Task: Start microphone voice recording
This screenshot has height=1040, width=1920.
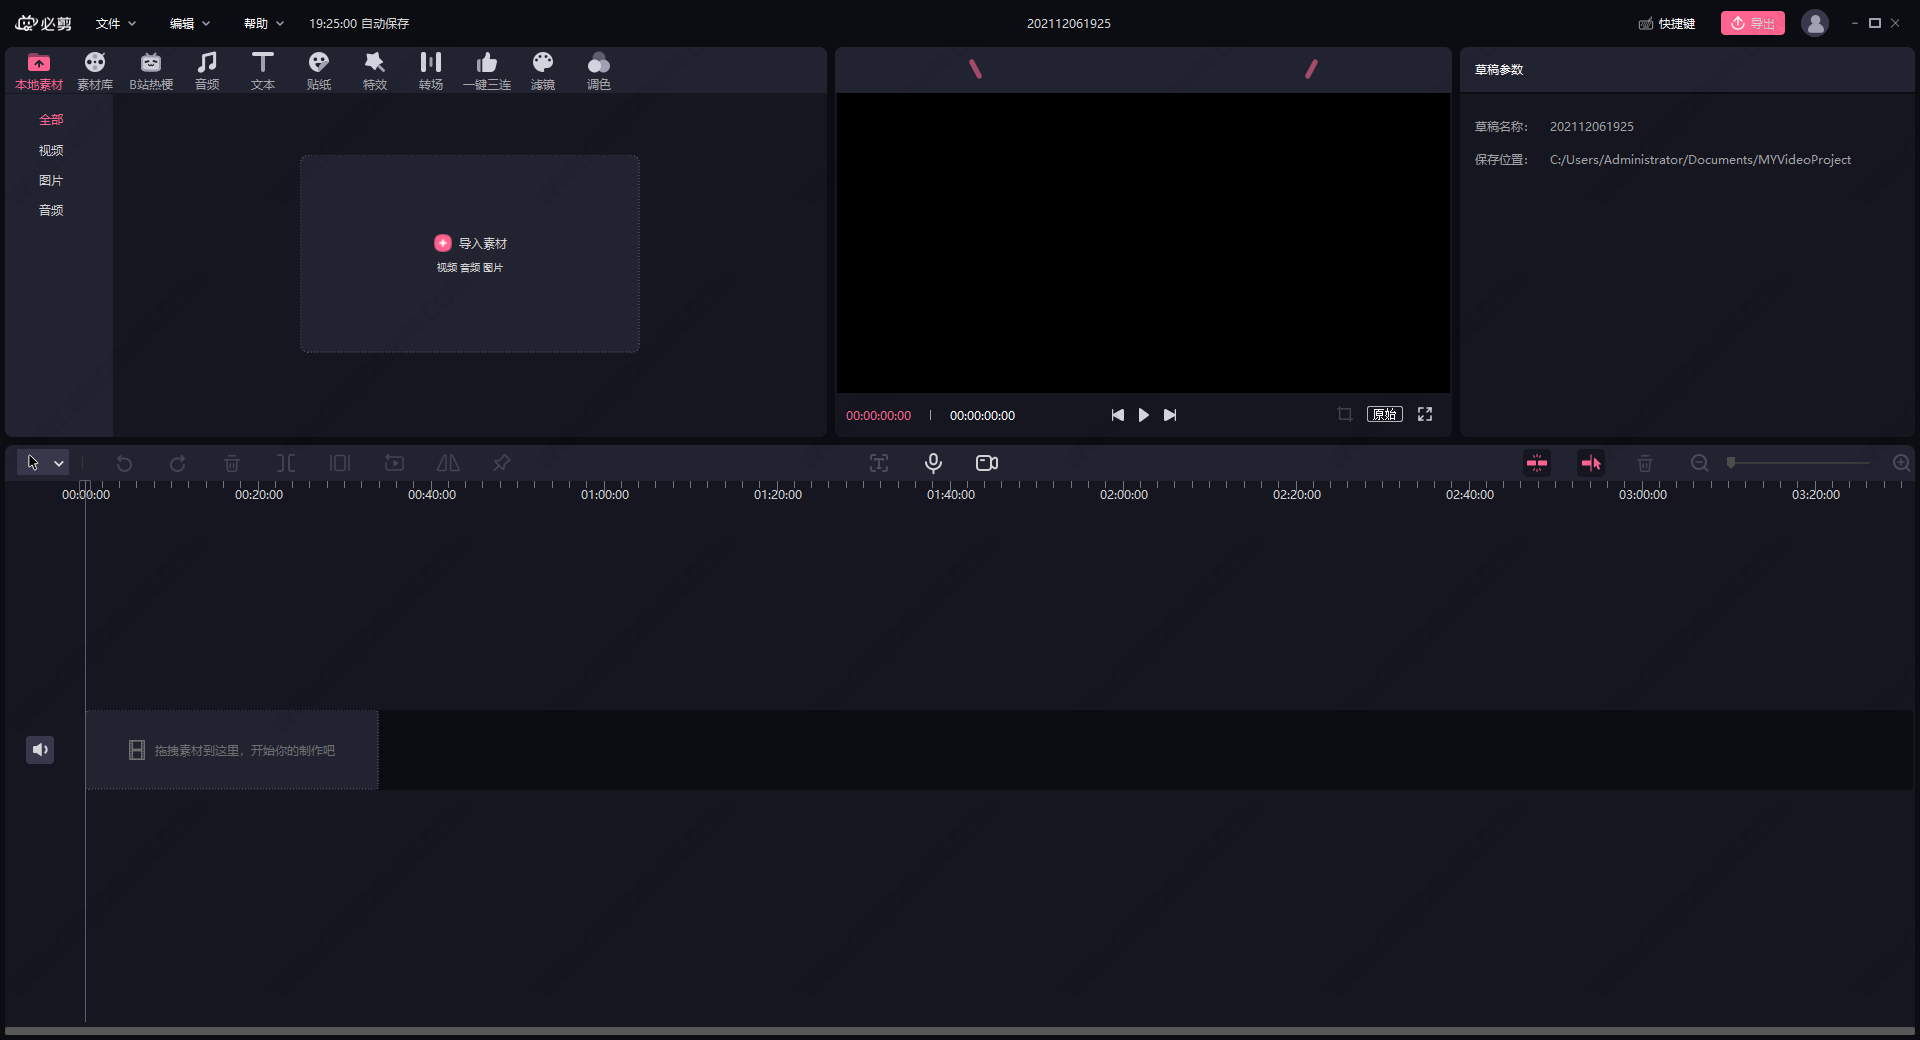Action: (933, 463)
